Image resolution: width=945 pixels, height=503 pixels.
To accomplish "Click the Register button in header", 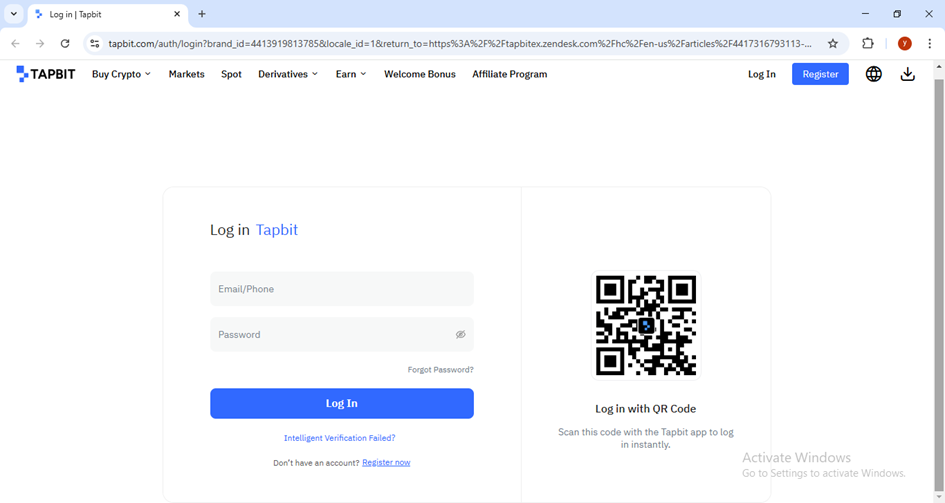I will [x=820, y=74].
